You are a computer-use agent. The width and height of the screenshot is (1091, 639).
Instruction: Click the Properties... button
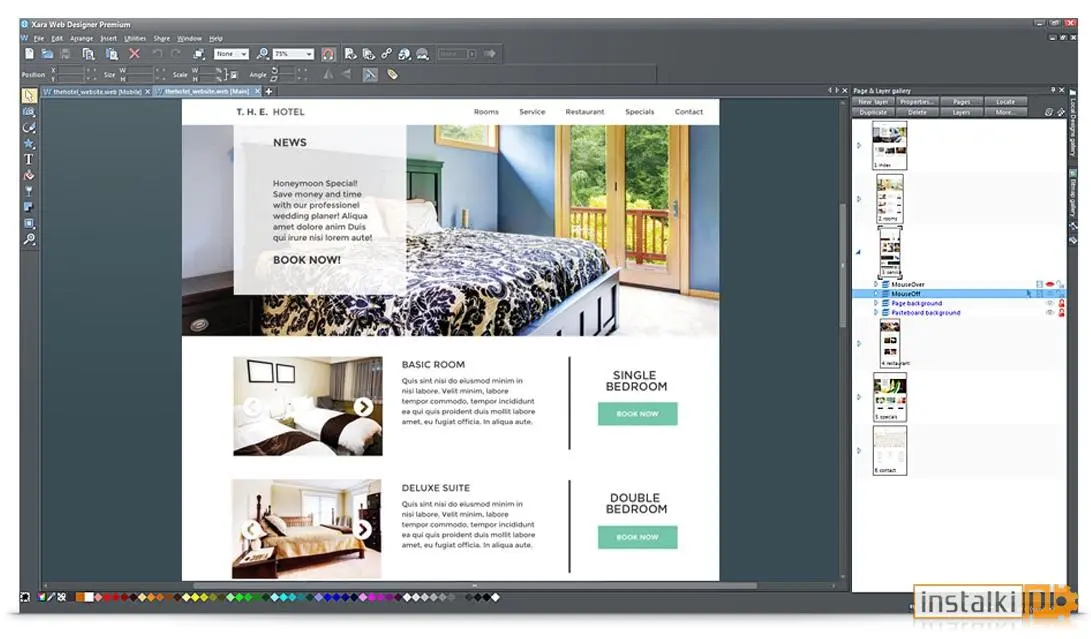(916, 102)
